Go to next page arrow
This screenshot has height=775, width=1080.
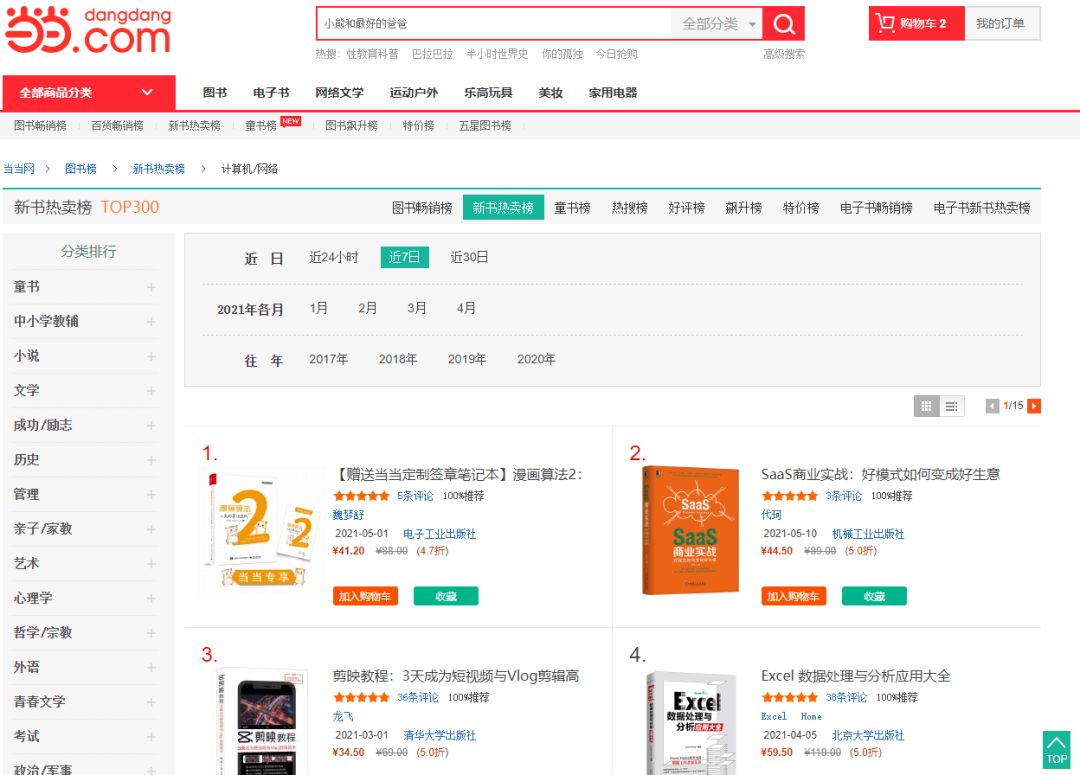point(1034,406)
